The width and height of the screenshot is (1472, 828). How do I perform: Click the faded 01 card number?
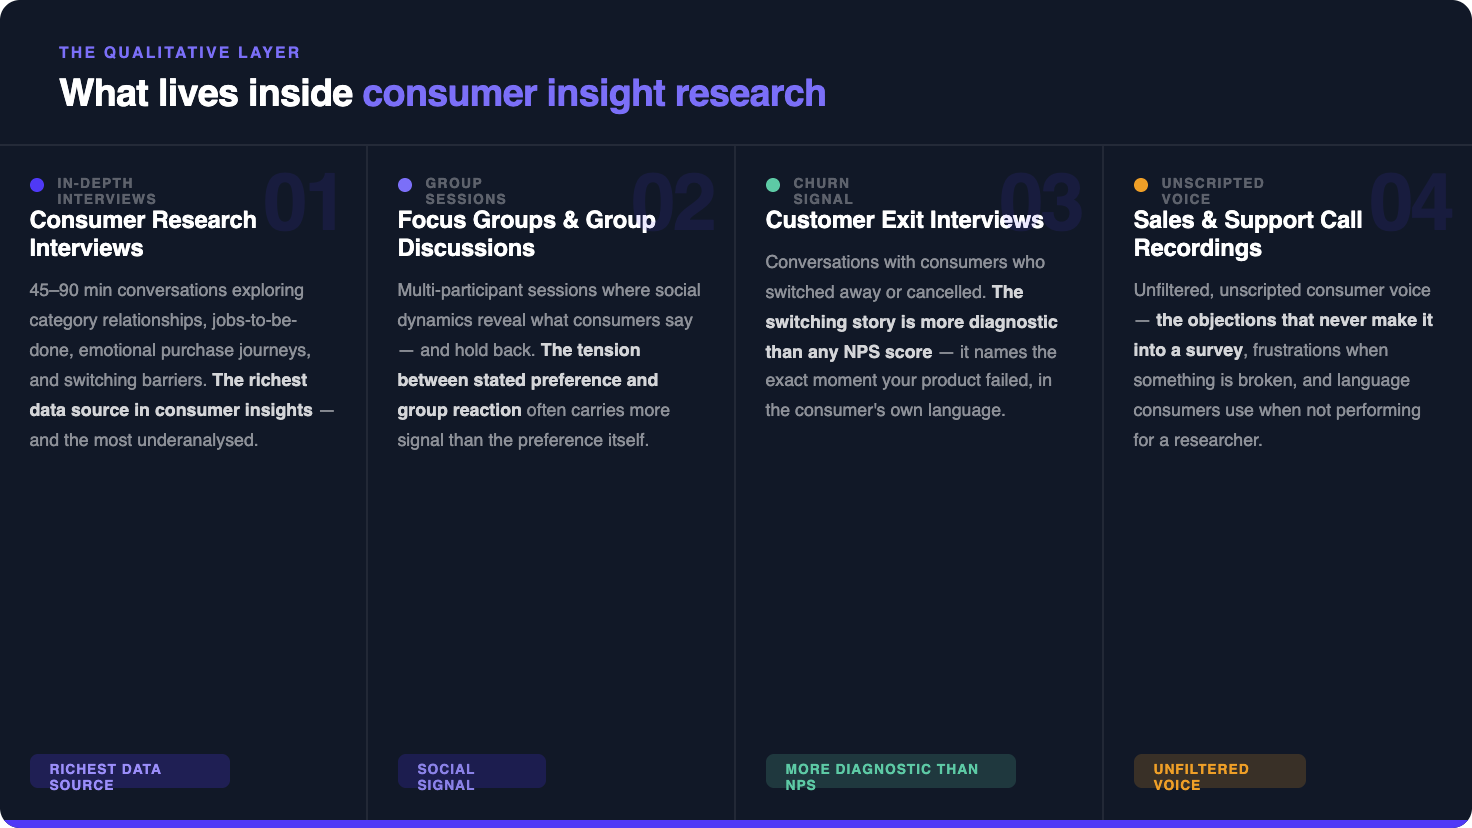tap(301, 203)
